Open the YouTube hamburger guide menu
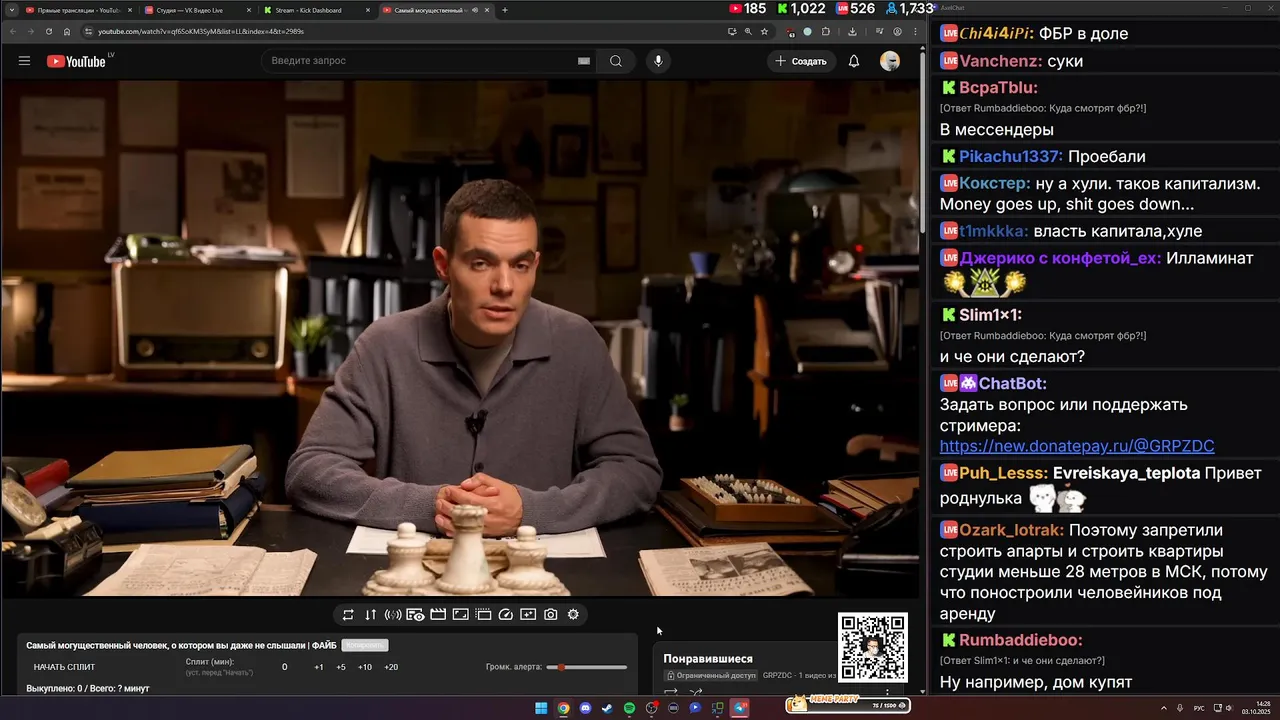This screenshot has width=1280, height=720. point(24,61)
